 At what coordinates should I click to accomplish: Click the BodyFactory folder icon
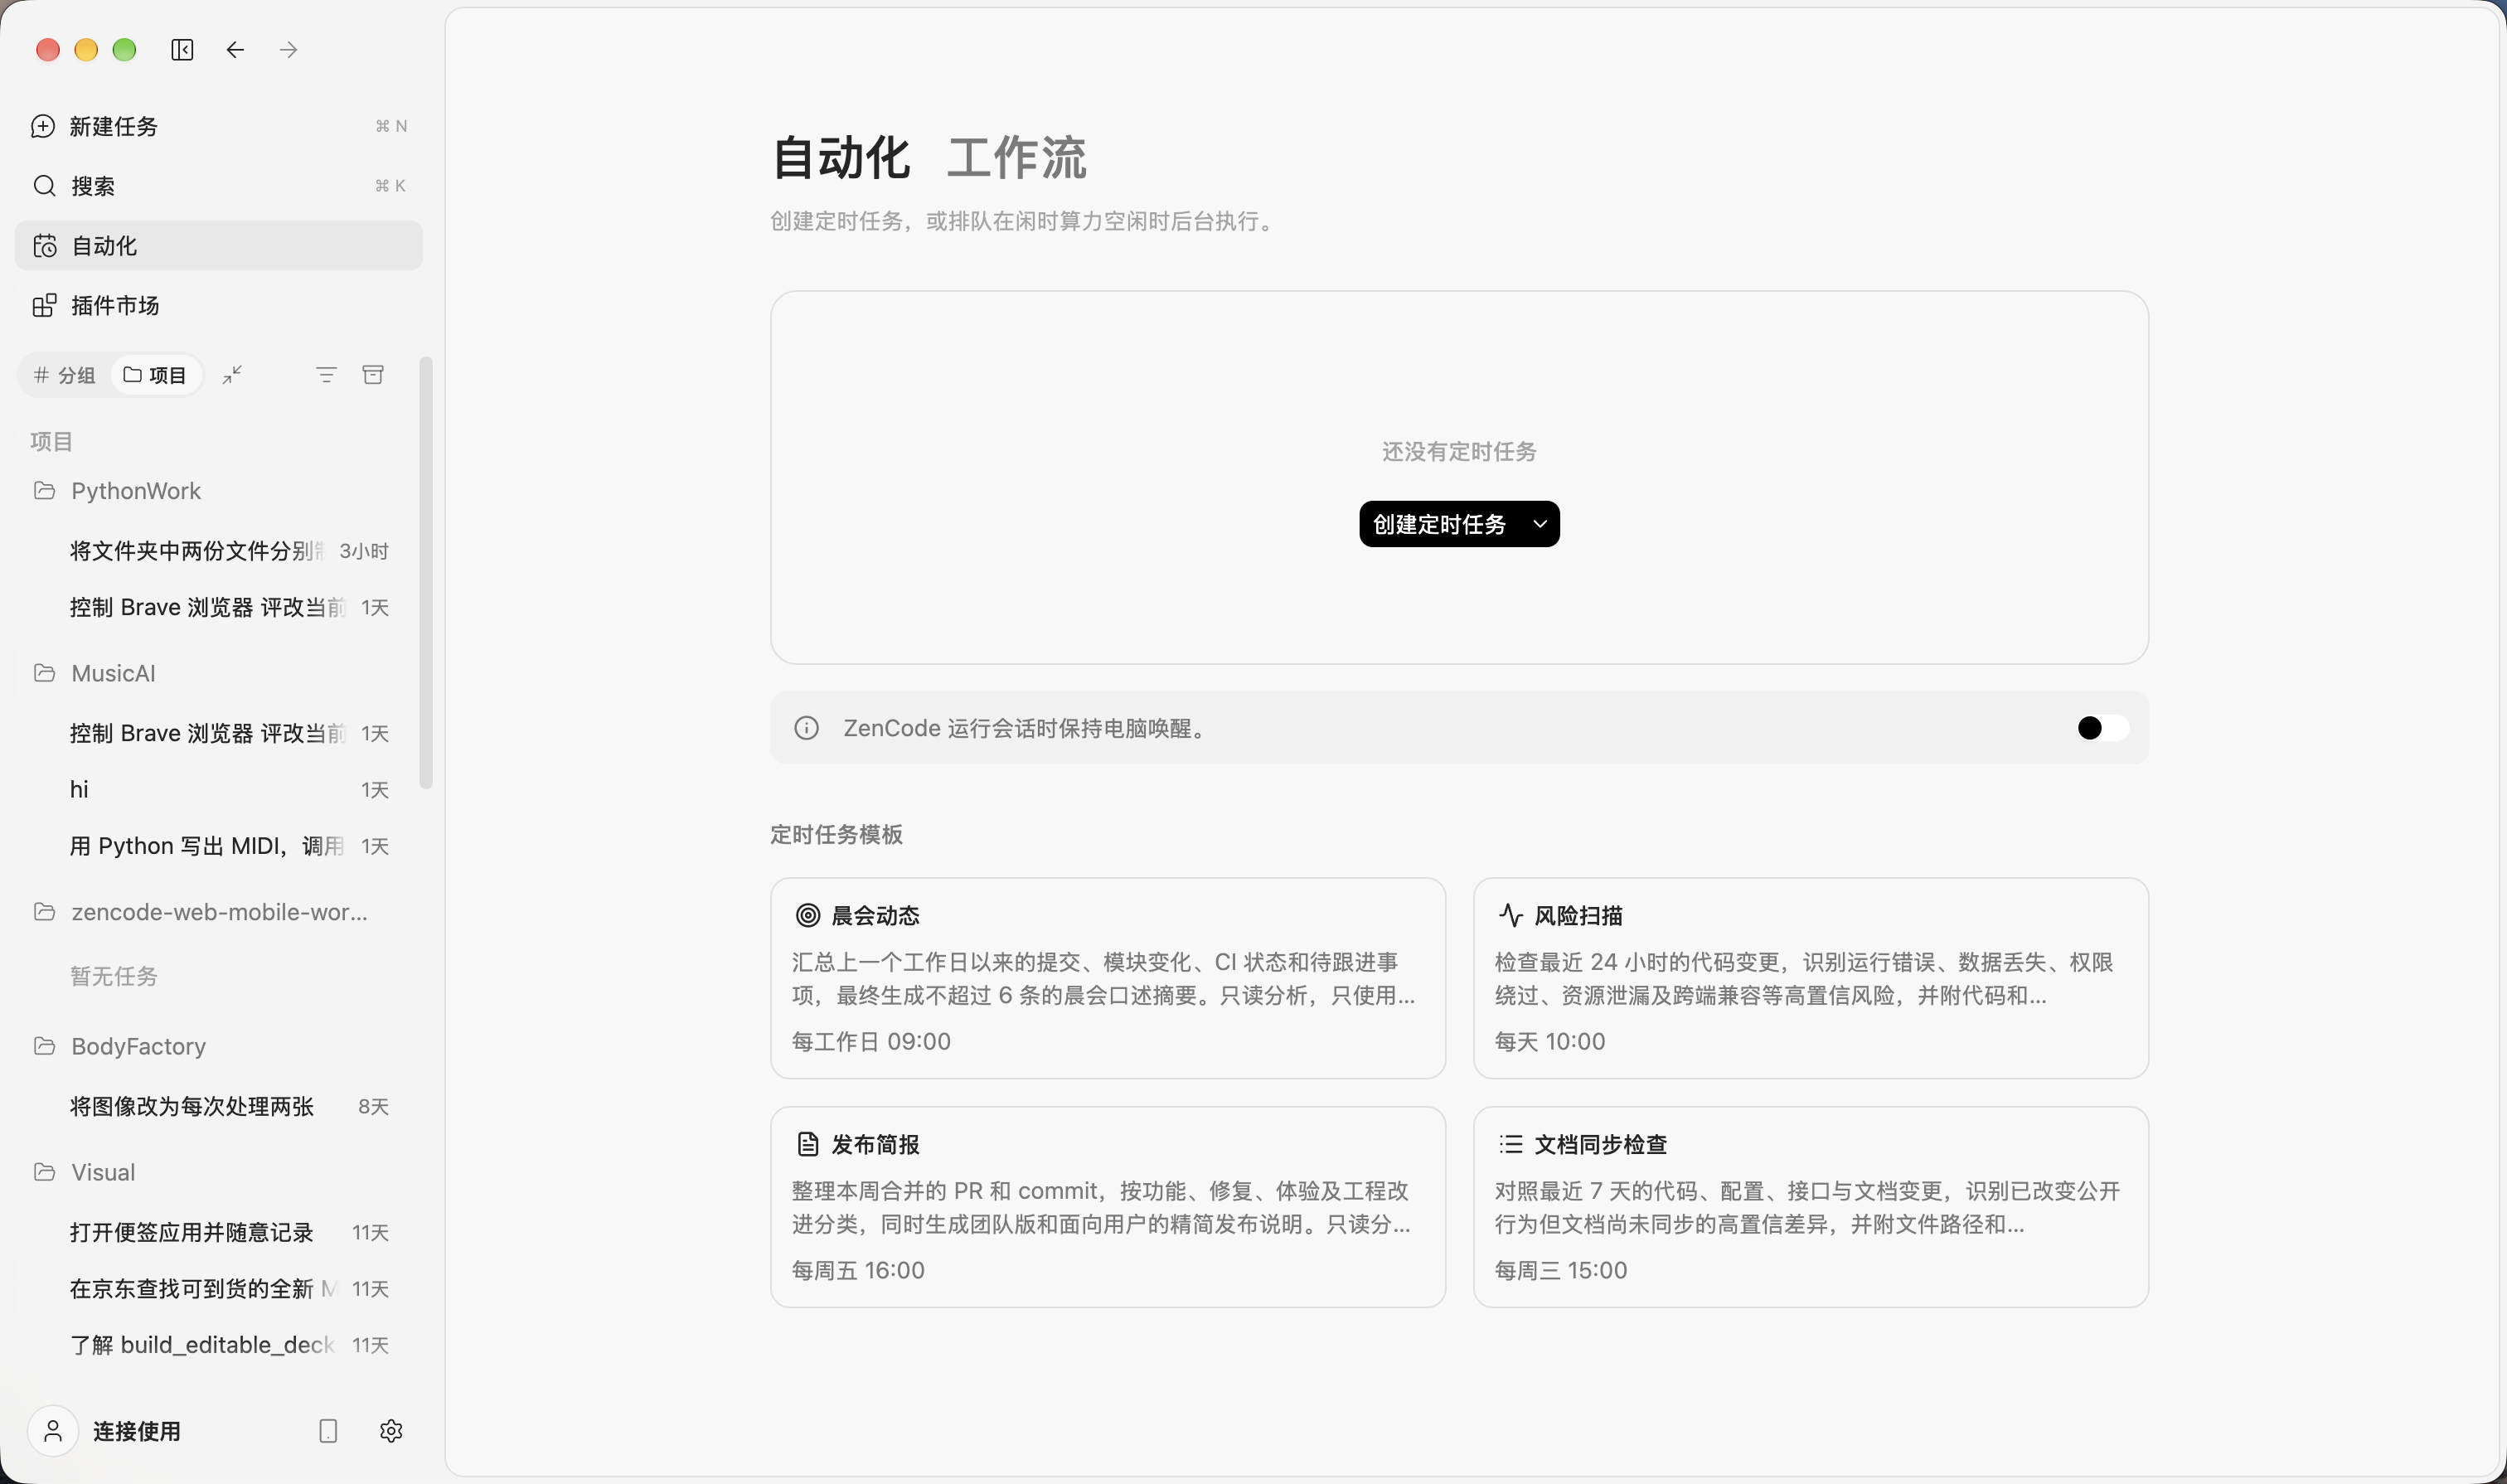(x=44, y=1046)
